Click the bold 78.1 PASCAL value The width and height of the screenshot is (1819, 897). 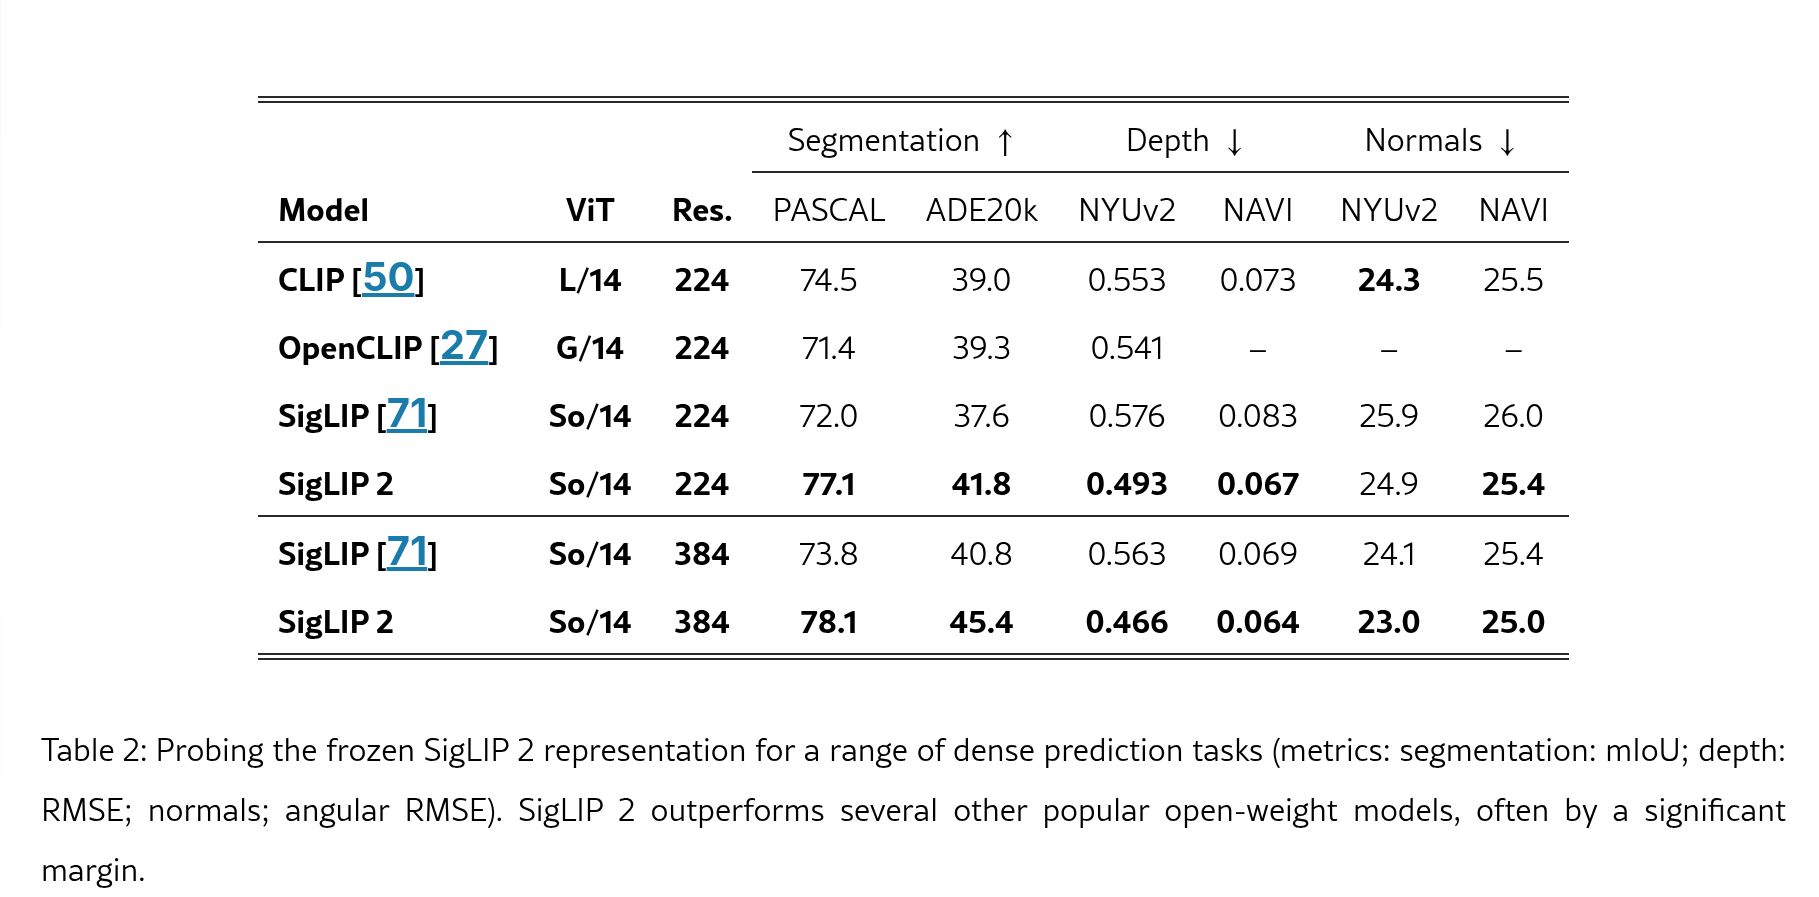pyautogui.click(x=828, y=622)
